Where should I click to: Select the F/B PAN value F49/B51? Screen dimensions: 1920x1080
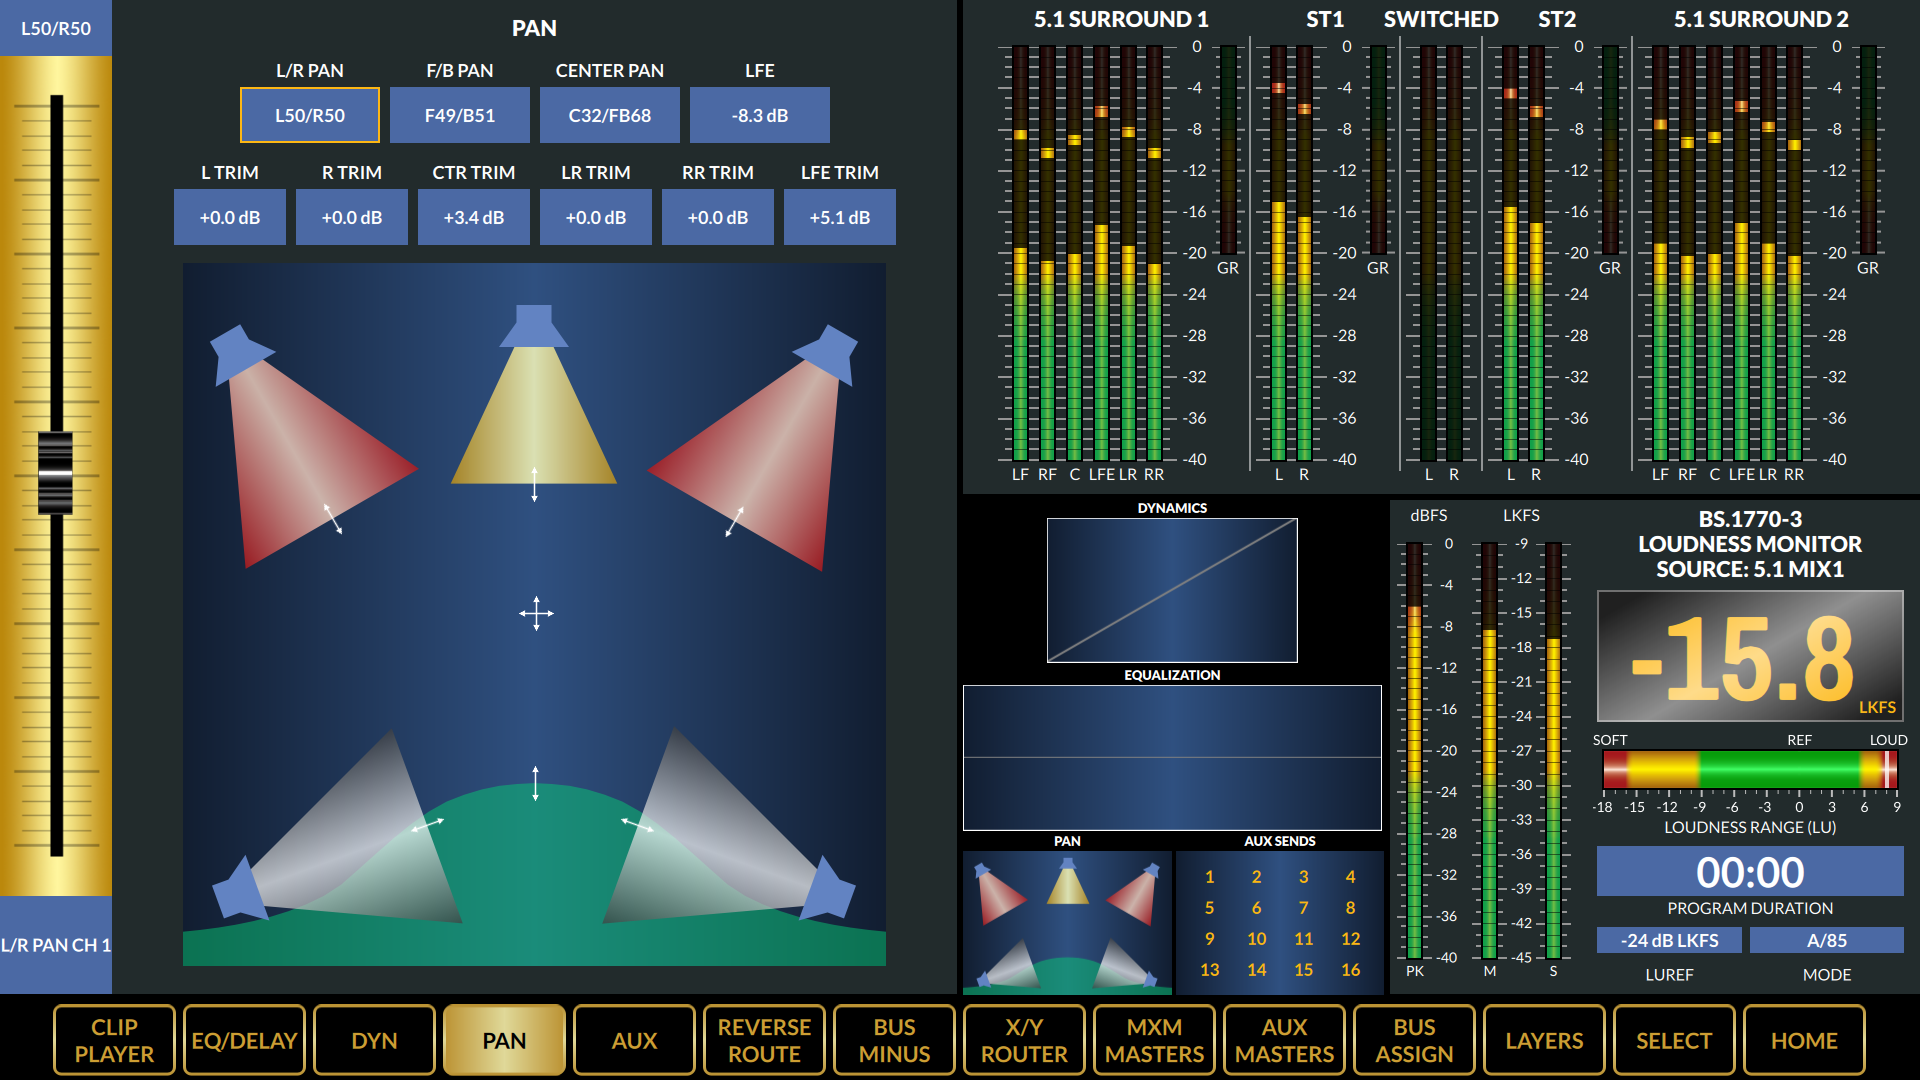pos(460,115)
